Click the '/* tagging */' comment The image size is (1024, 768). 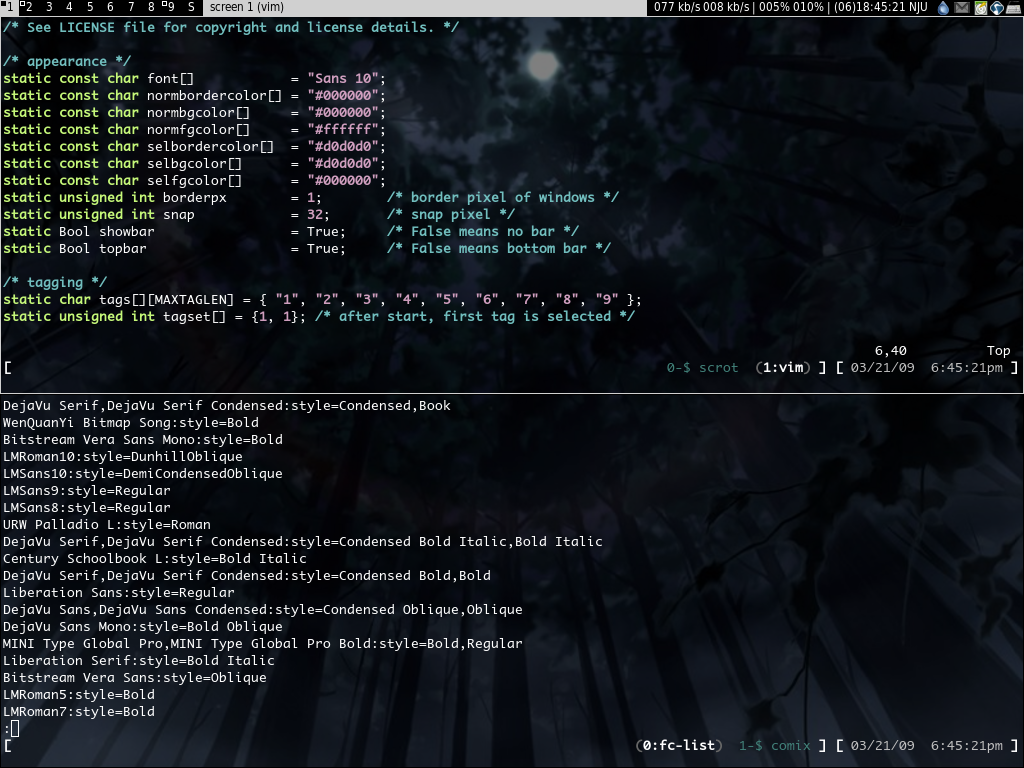click(55, 282)
